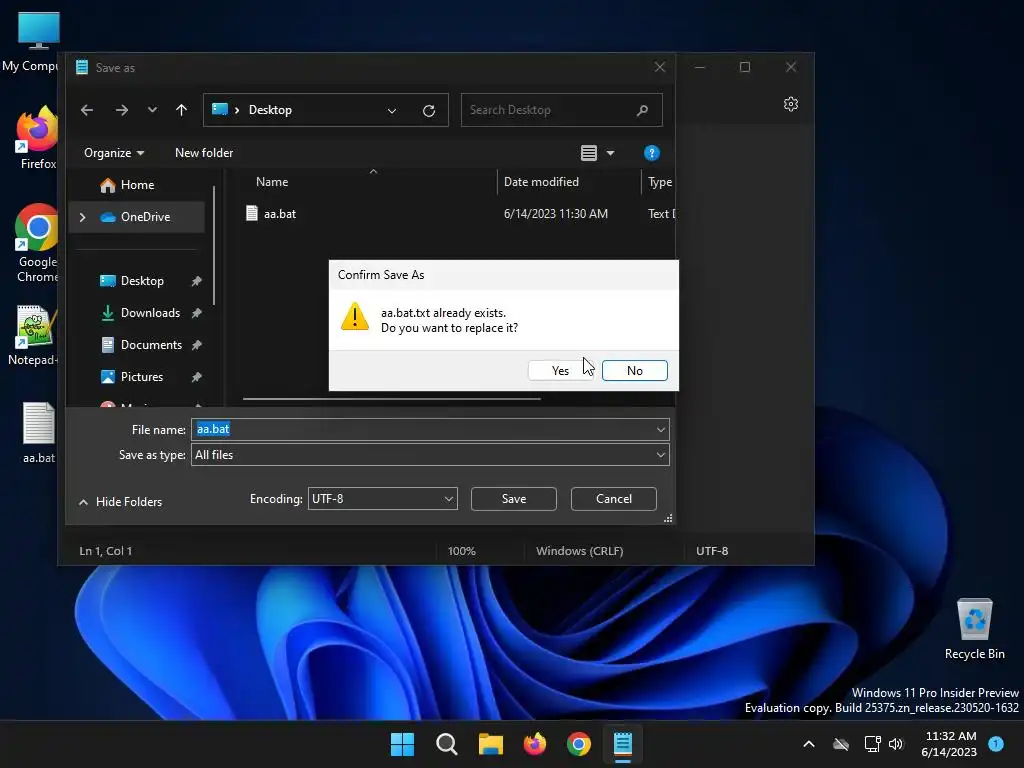Select OneDrive in the navigation pane
1024x768 pixels.
coord(145,217)
